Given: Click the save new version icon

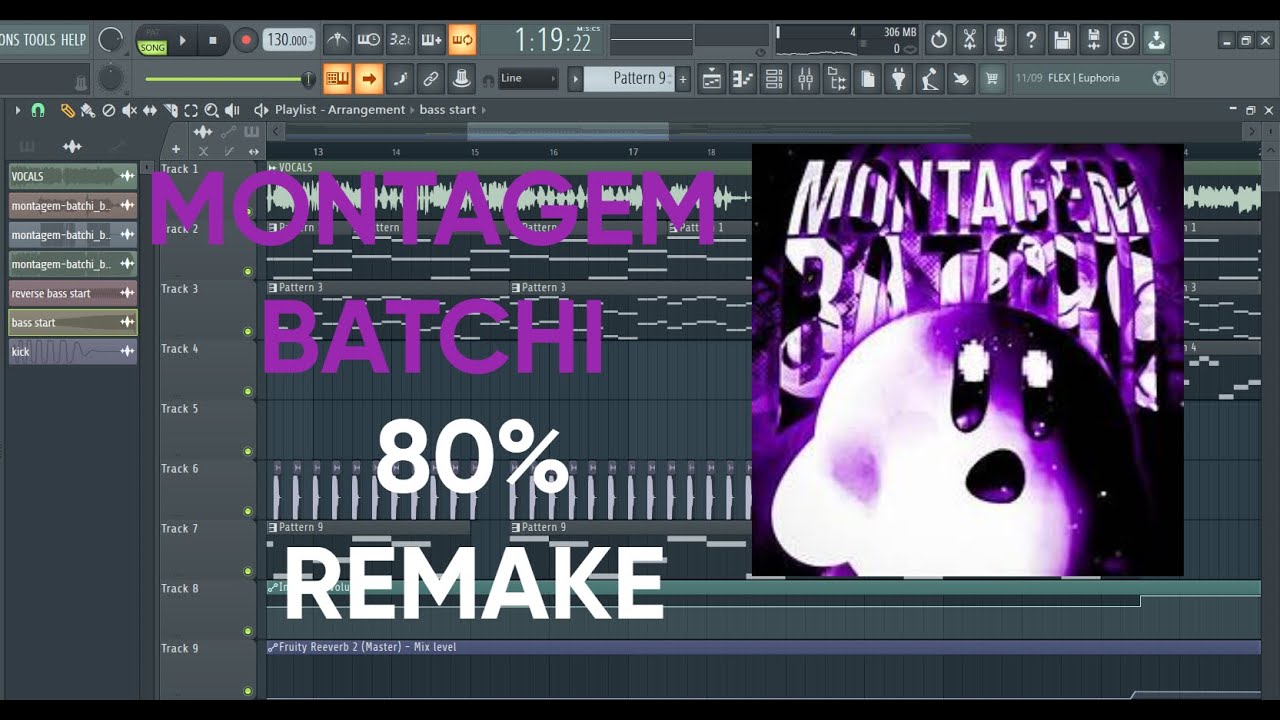Looking at the screenshot, I should pyautogui.click(x=1094, y=40).
